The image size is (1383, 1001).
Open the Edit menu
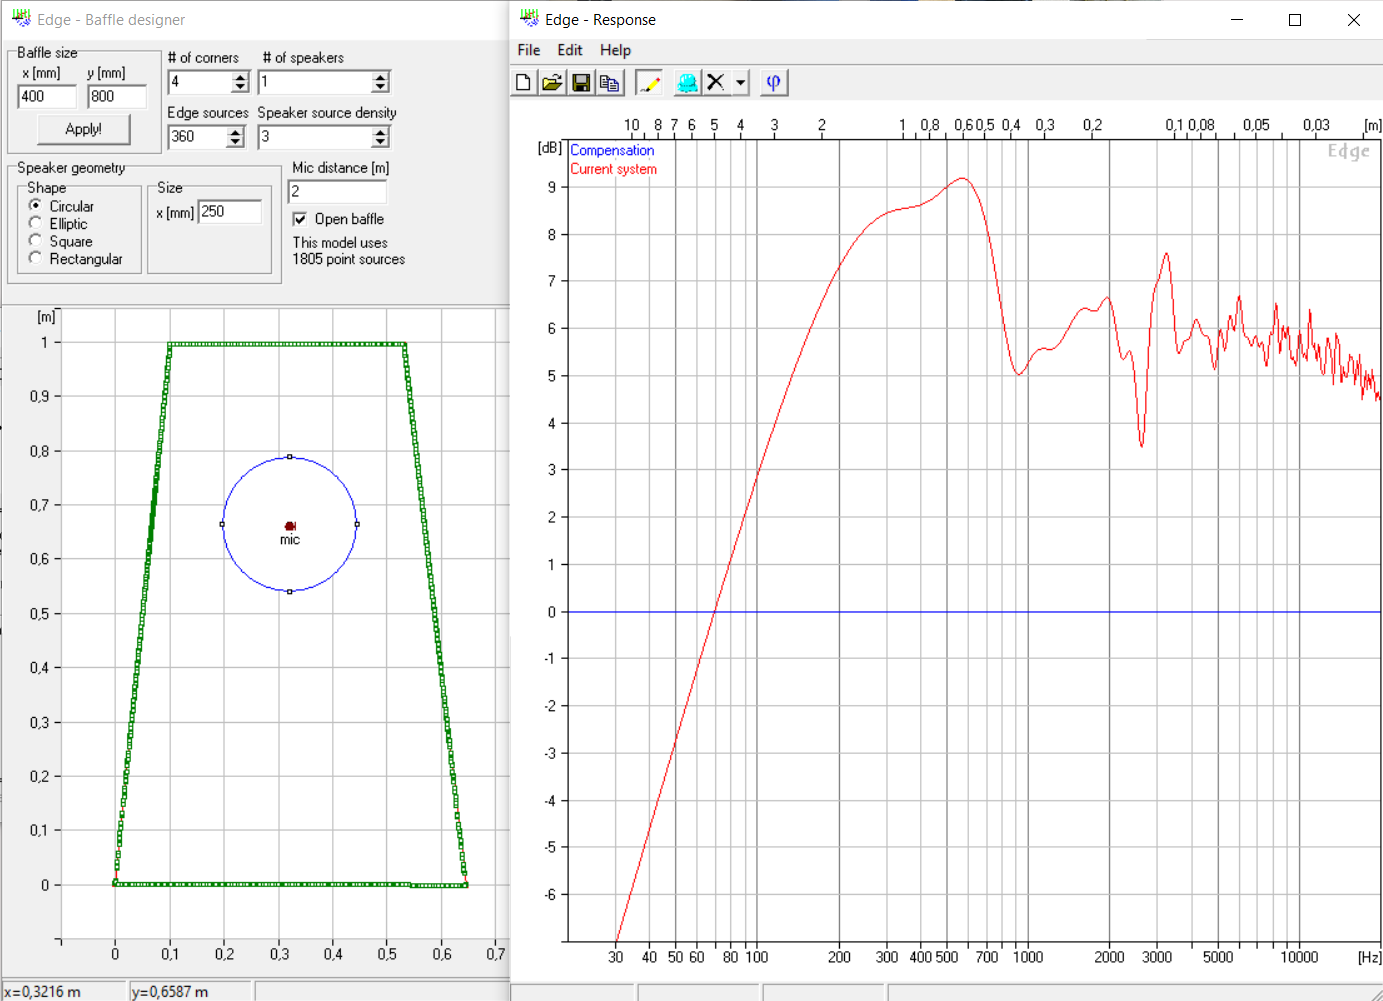tap(570, 50)
